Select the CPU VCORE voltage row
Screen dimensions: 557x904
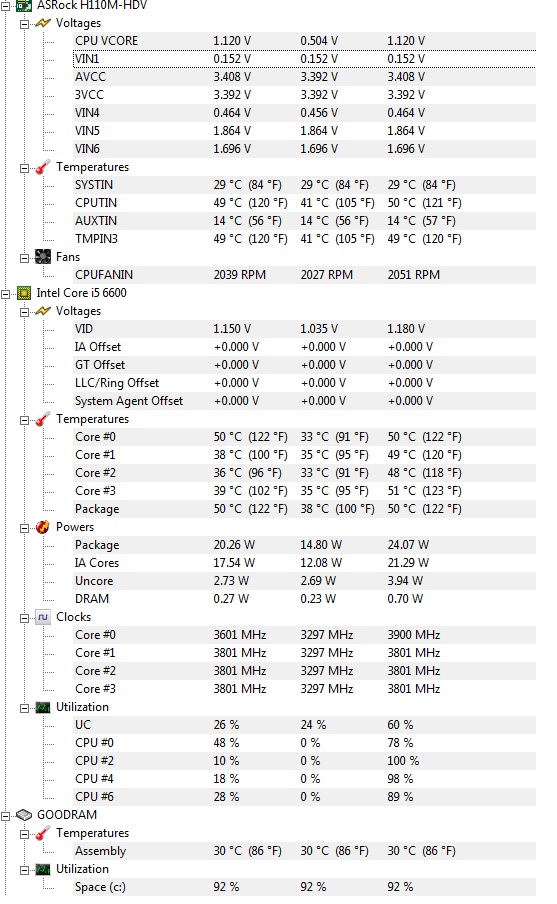304,41
